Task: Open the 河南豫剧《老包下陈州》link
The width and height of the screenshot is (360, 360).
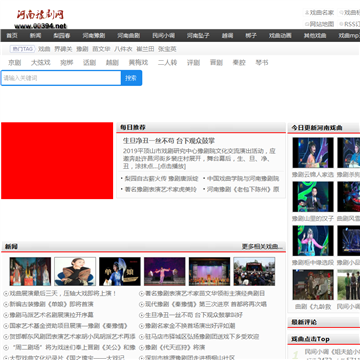Action: click(x=243, y=189)
